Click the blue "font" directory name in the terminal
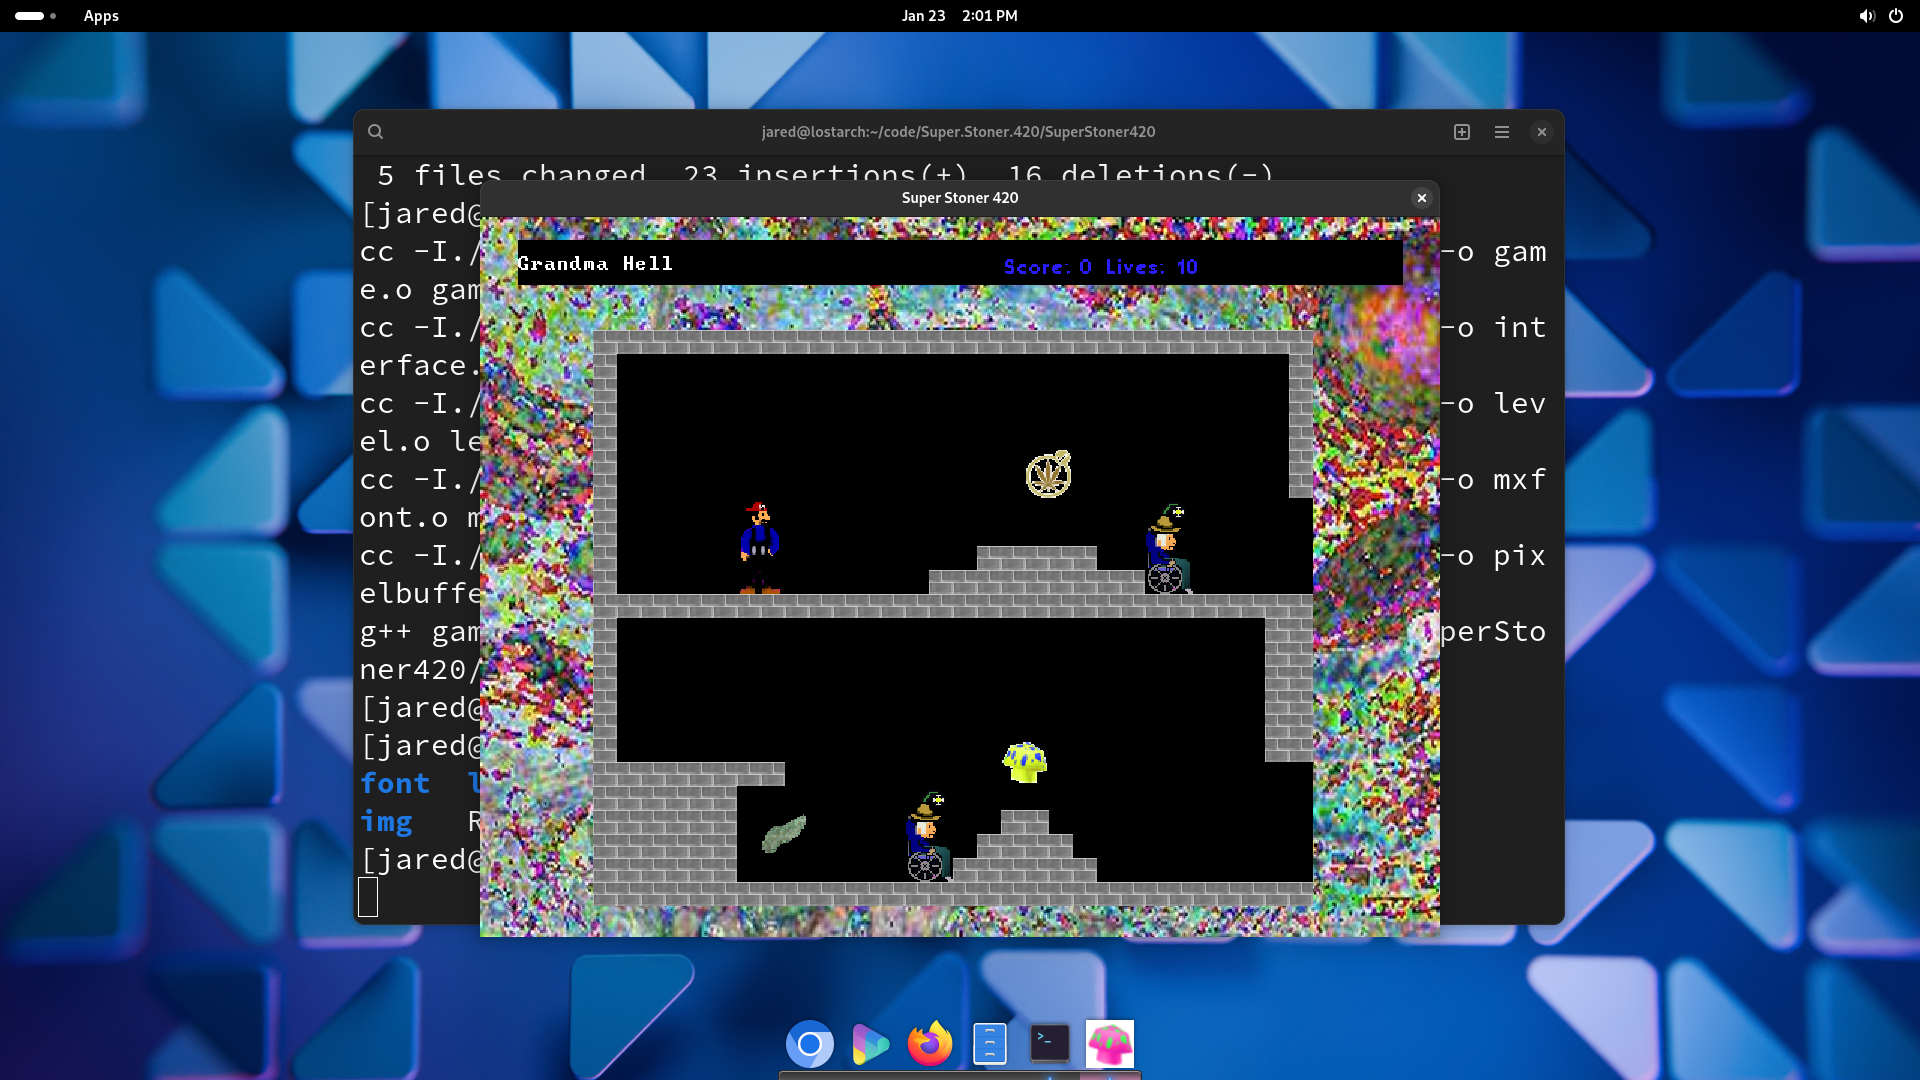Viewport: 1920px width, 1080px height. 395,784
